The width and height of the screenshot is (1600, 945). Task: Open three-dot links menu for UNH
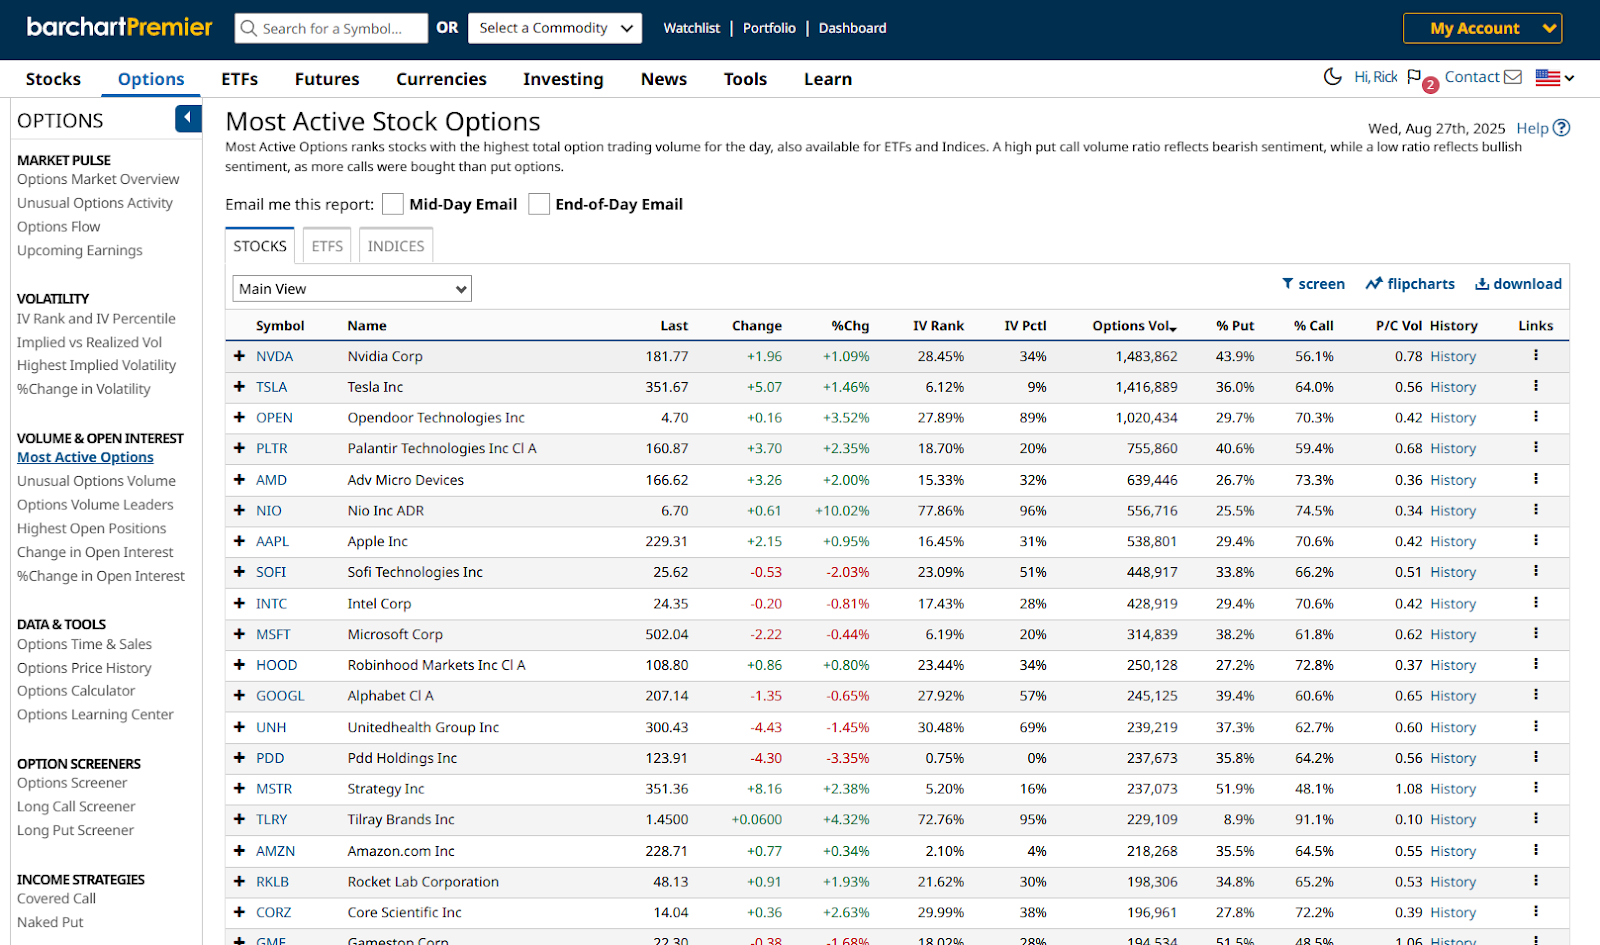coord(1536,726)
